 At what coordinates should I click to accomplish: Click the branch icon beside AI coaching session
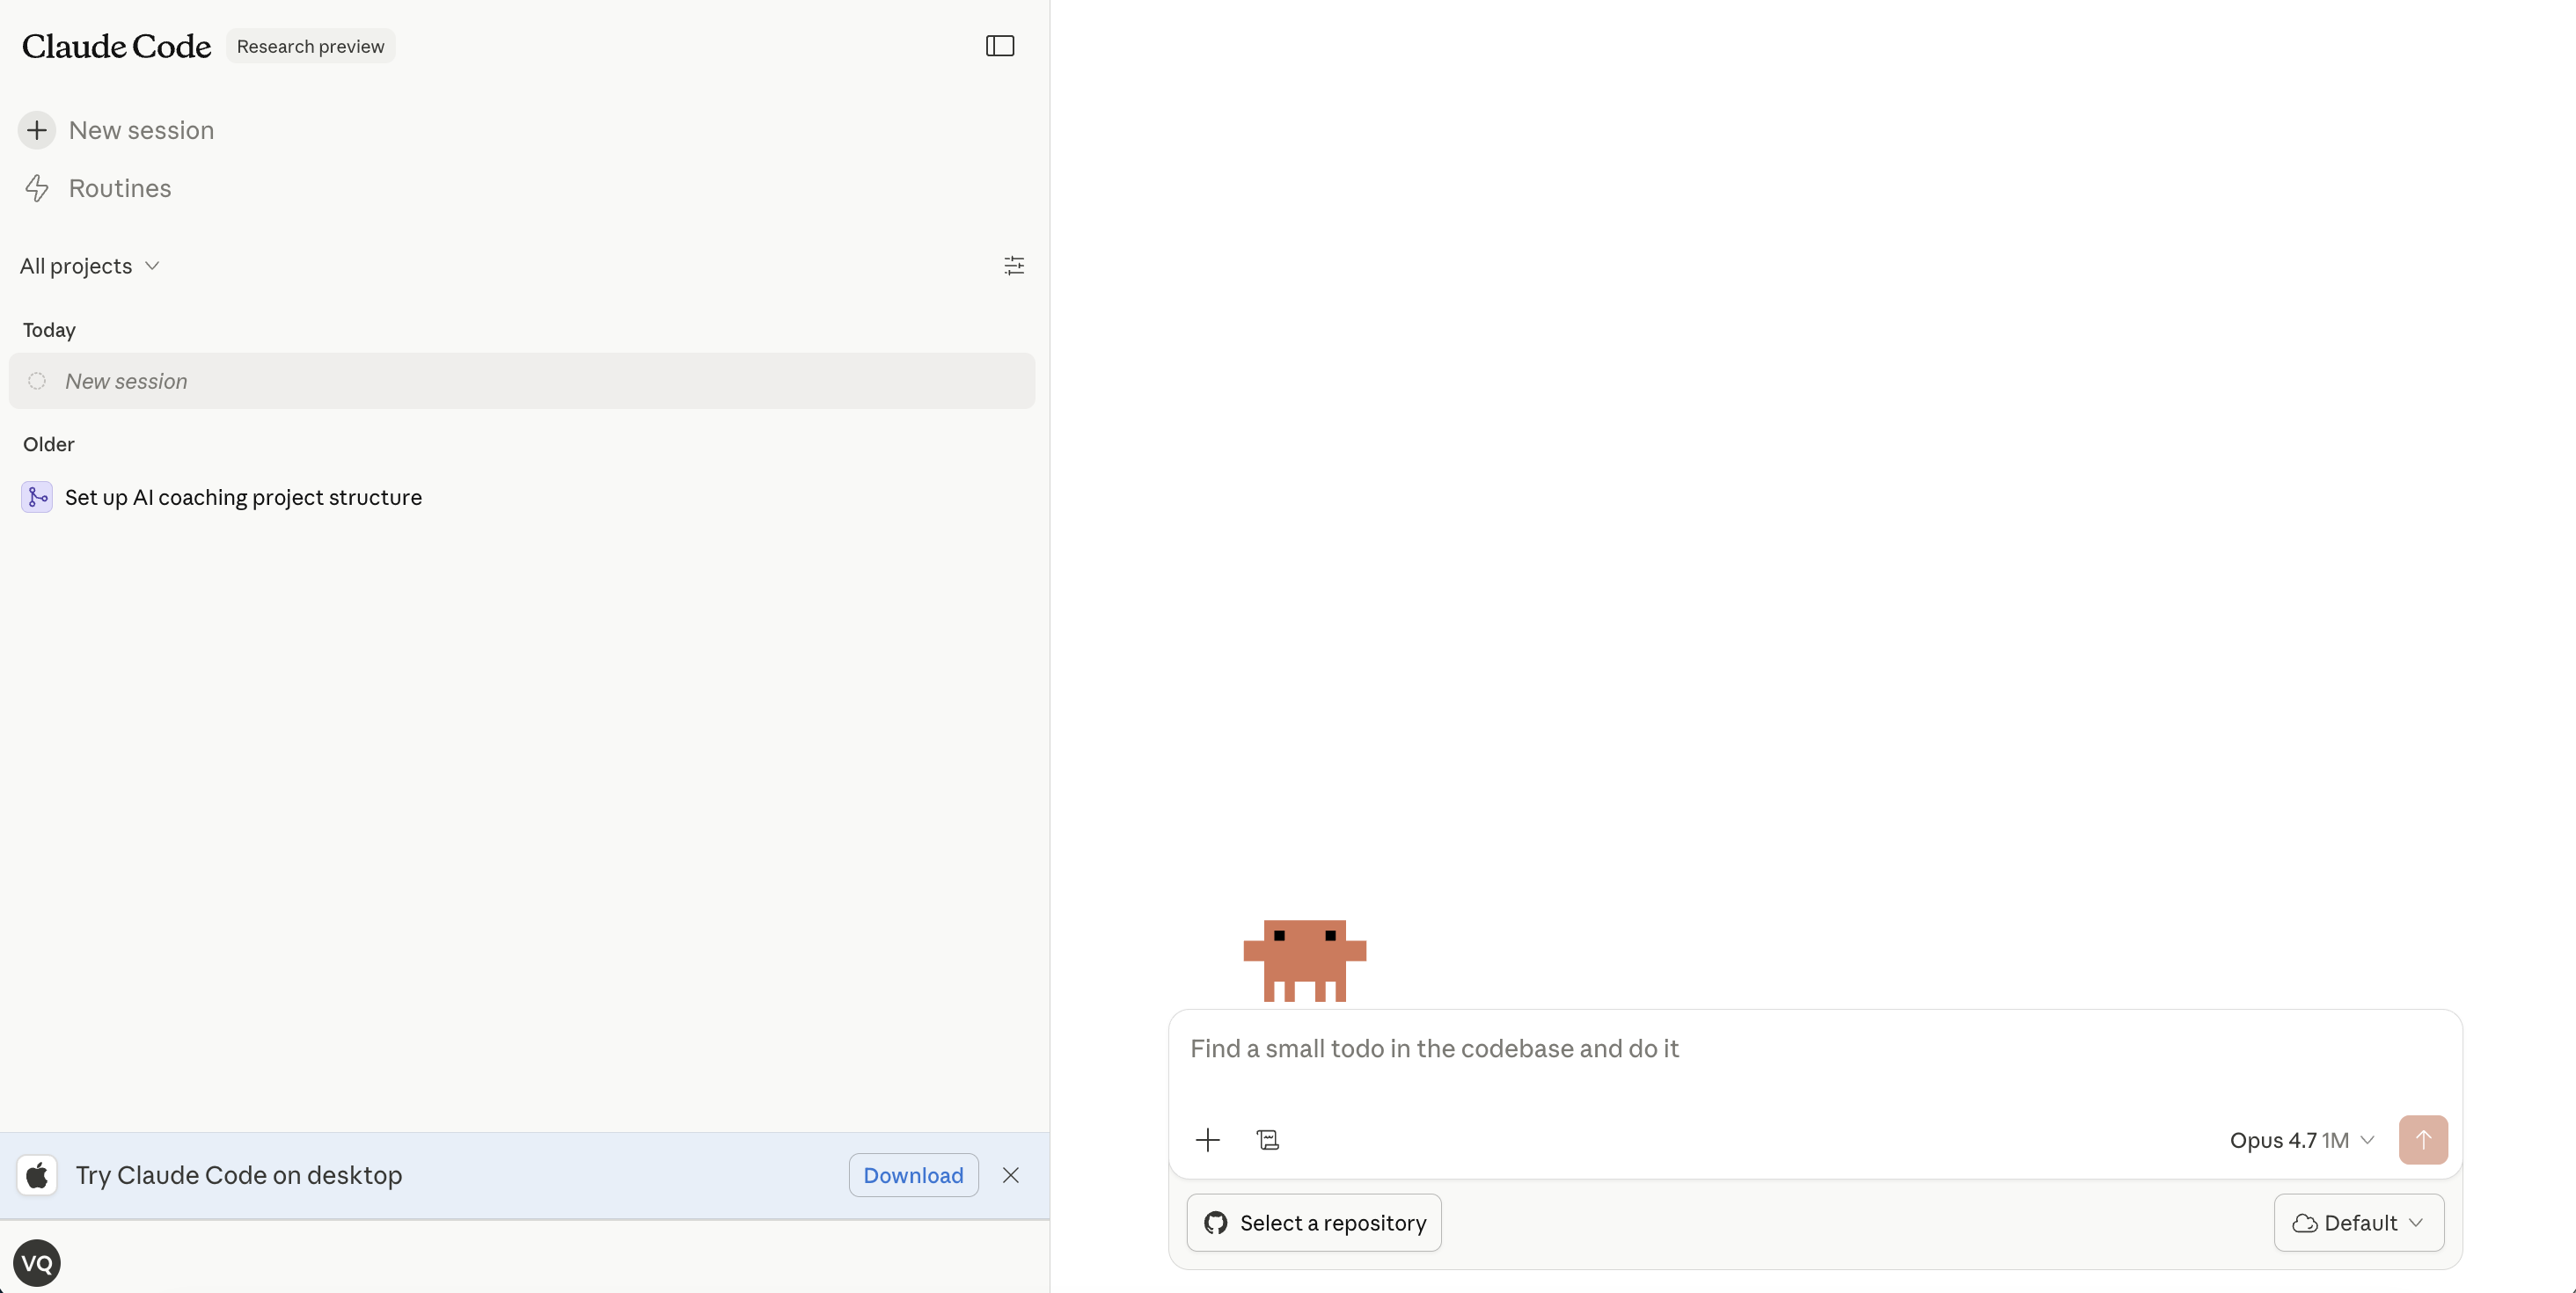coord(37,497)
